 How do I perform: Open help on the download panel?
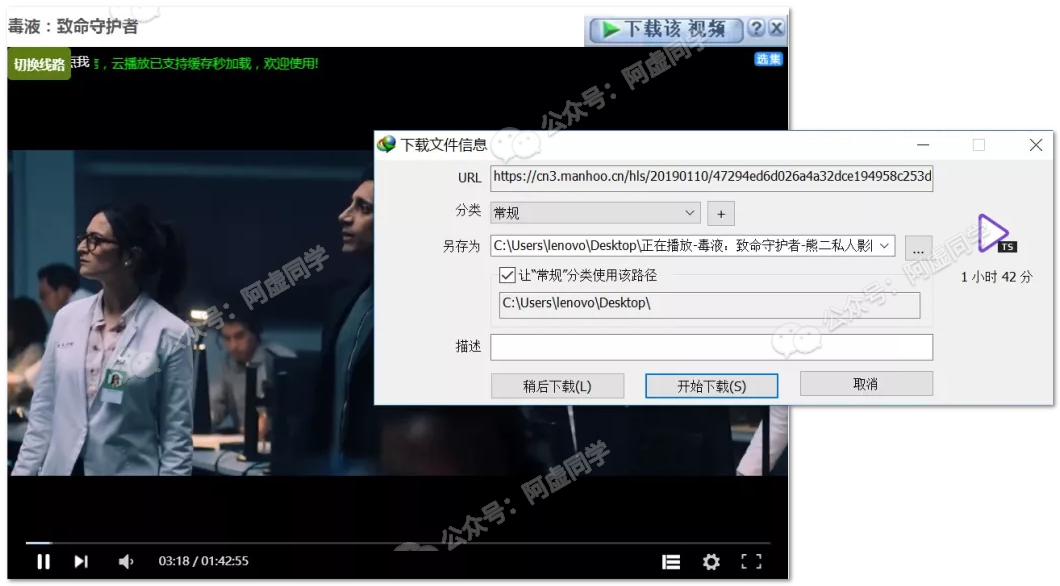757,28
